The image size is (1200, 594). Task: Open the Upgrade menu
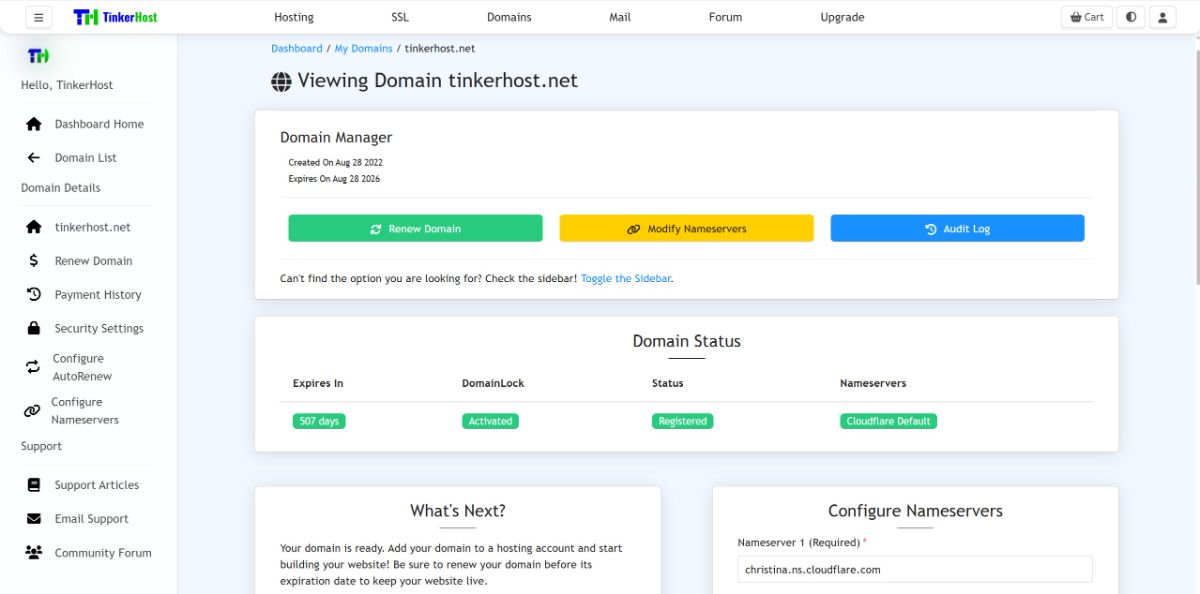(842, 17)
